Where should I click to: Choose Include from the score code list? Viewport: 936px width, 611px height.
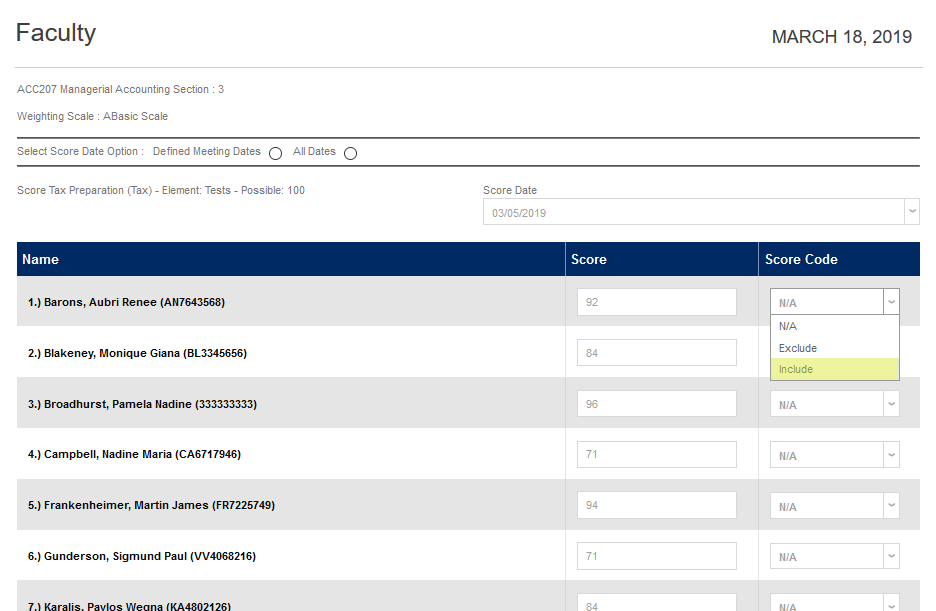coord(834,370)
